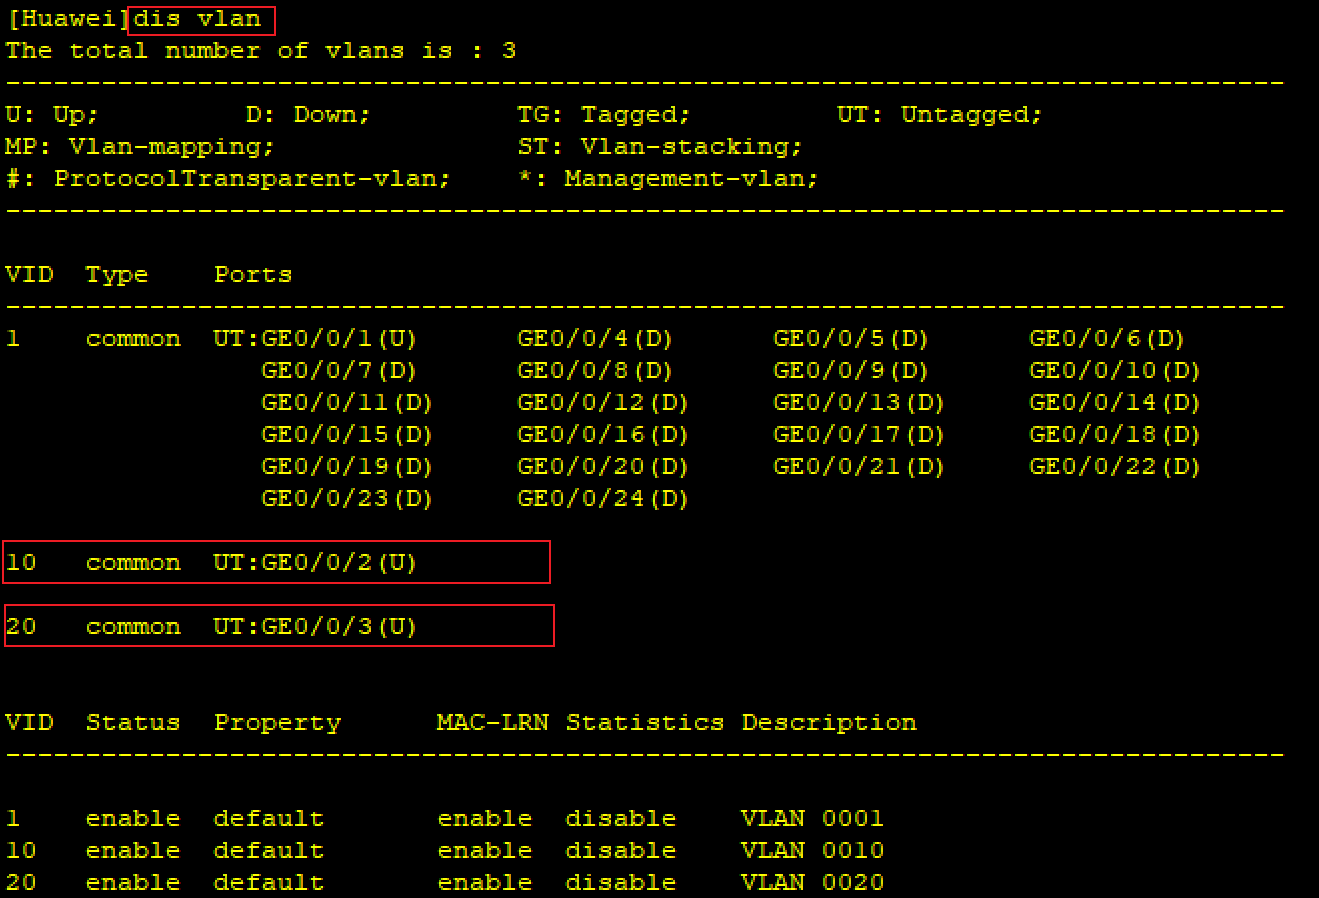Click port GE0/0/20(D)
The width and height of the screenshot is (1319, 898).
(x=603, y=467)
